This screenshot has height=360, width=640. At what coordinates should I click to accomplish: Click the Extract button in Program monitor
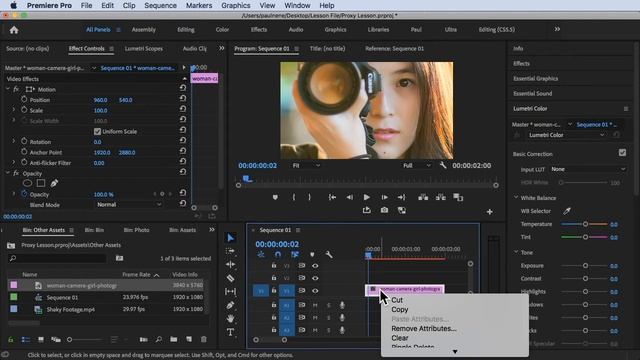pyautogui.click(x=440, y=197)
